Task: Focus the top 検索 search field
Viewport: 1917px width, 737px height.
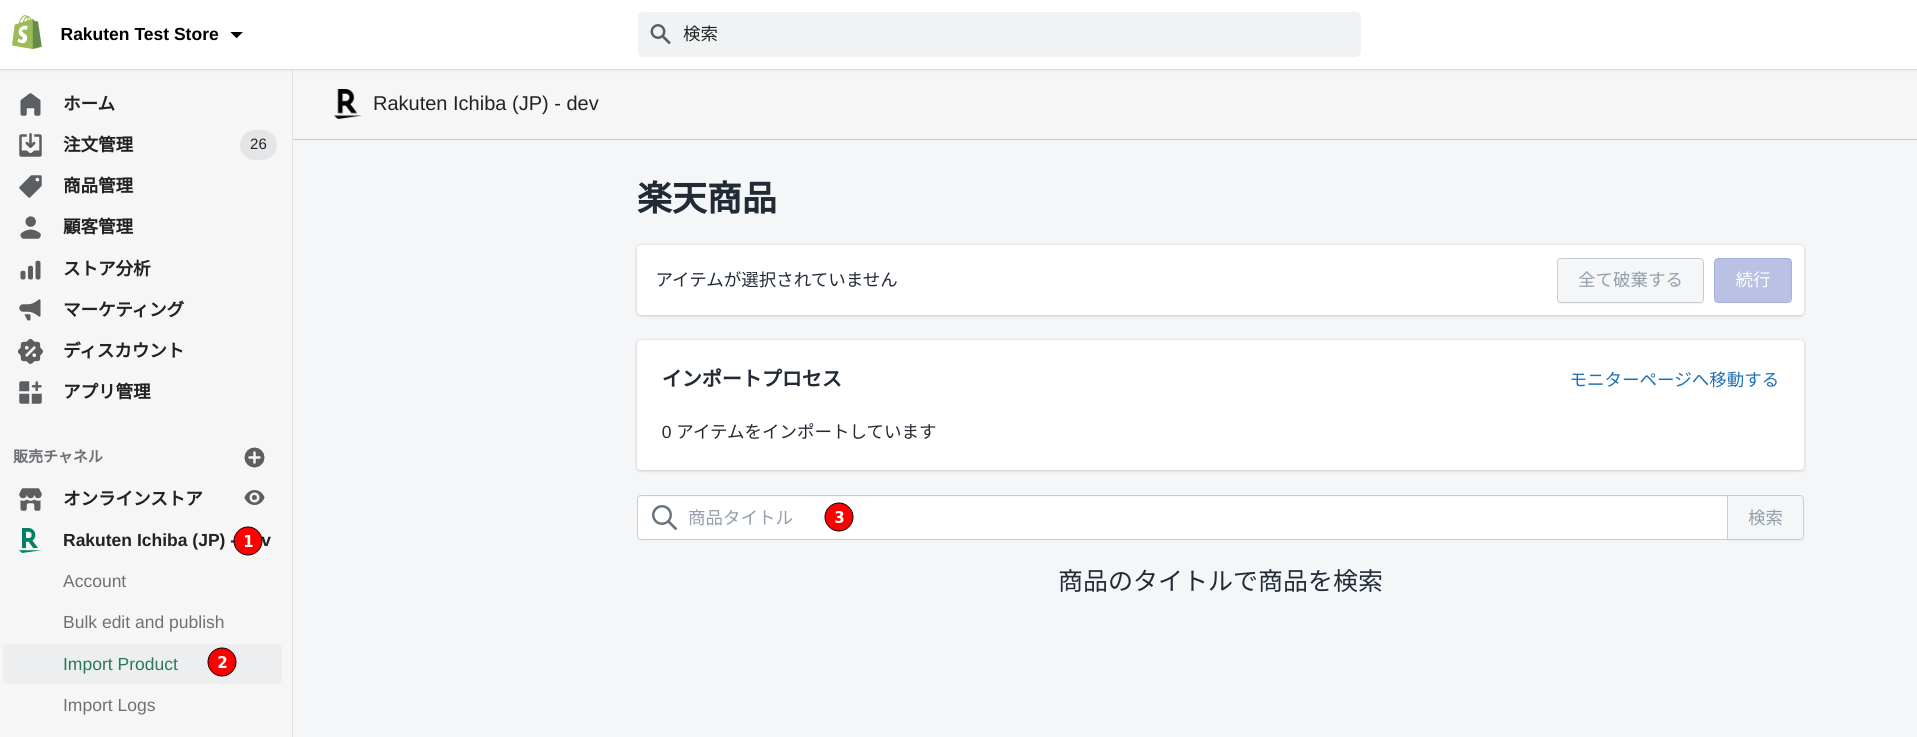Action: 999,34
